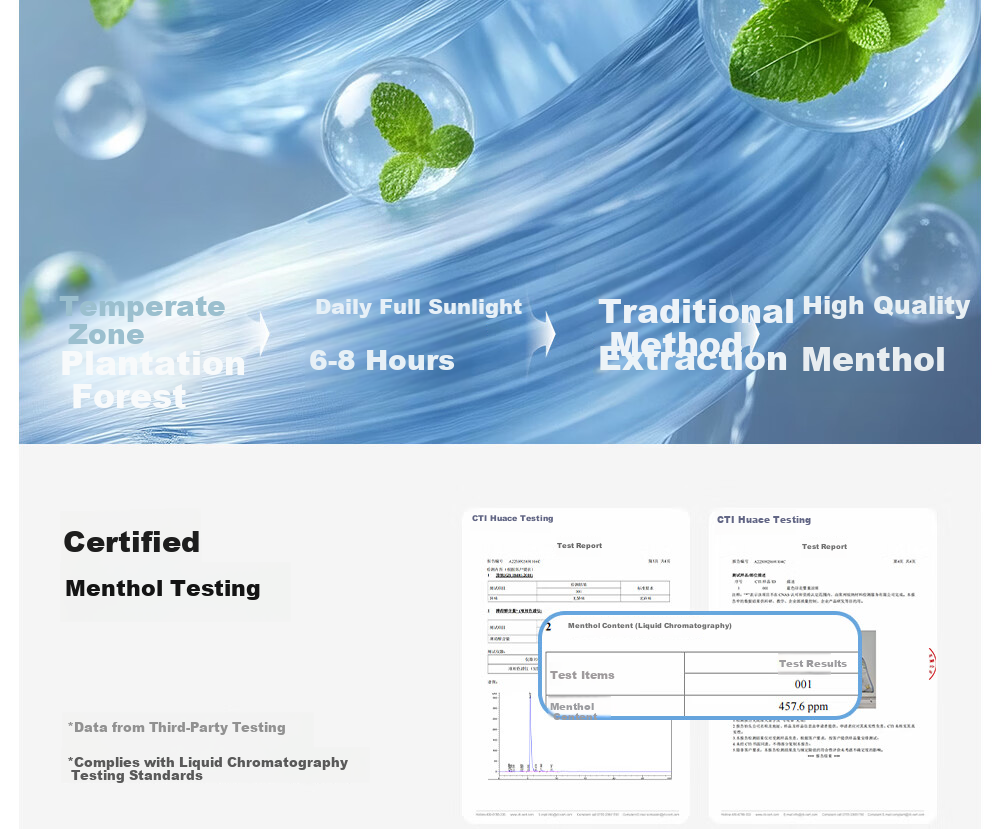
Task: Click the arrow after Traditional Method Extraction
Action: [753, 332]
